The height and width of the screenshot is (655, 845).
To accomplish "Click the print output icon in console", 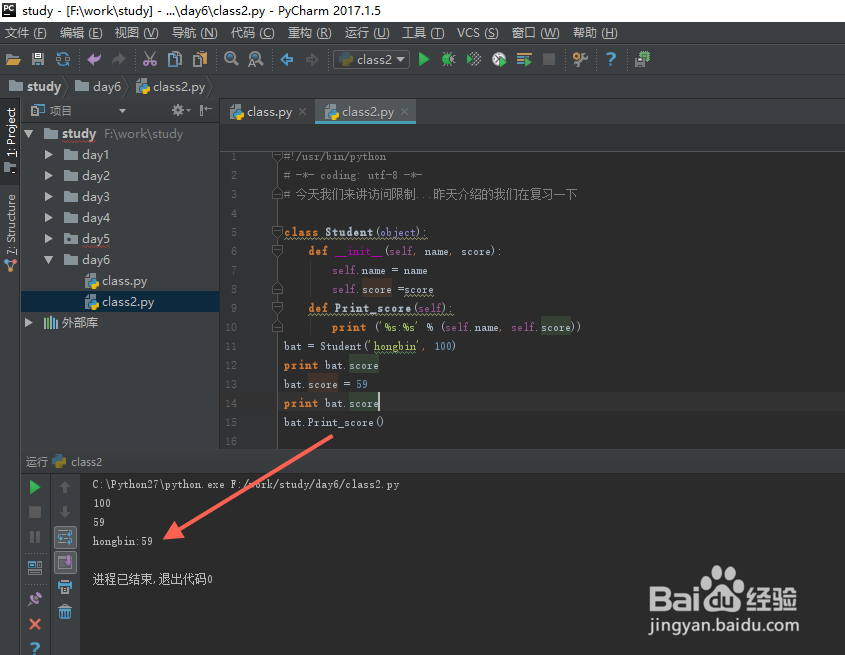I will [x=65, y=587].
